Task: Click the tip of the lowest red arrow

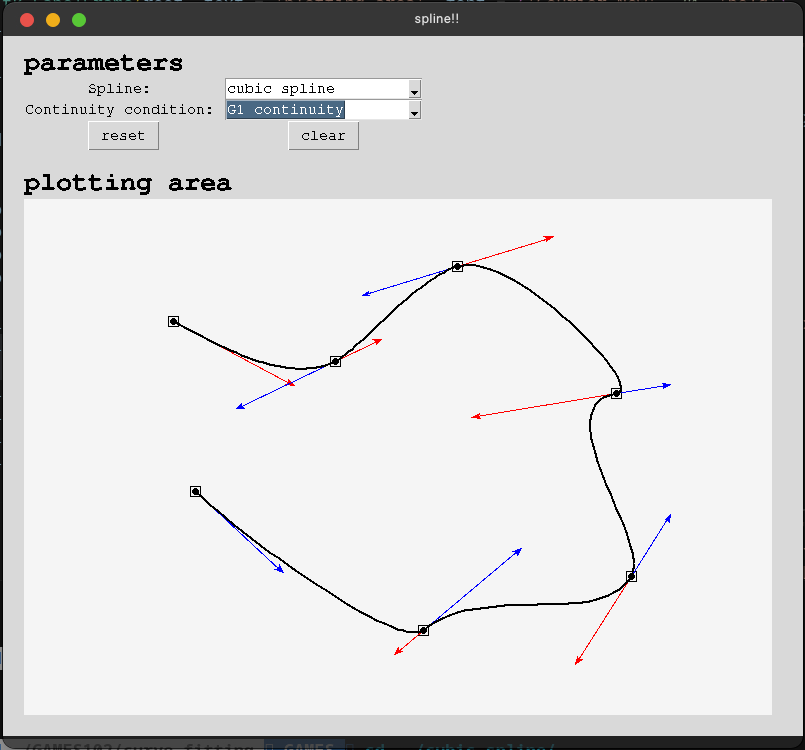Action: tap(576, 664)
